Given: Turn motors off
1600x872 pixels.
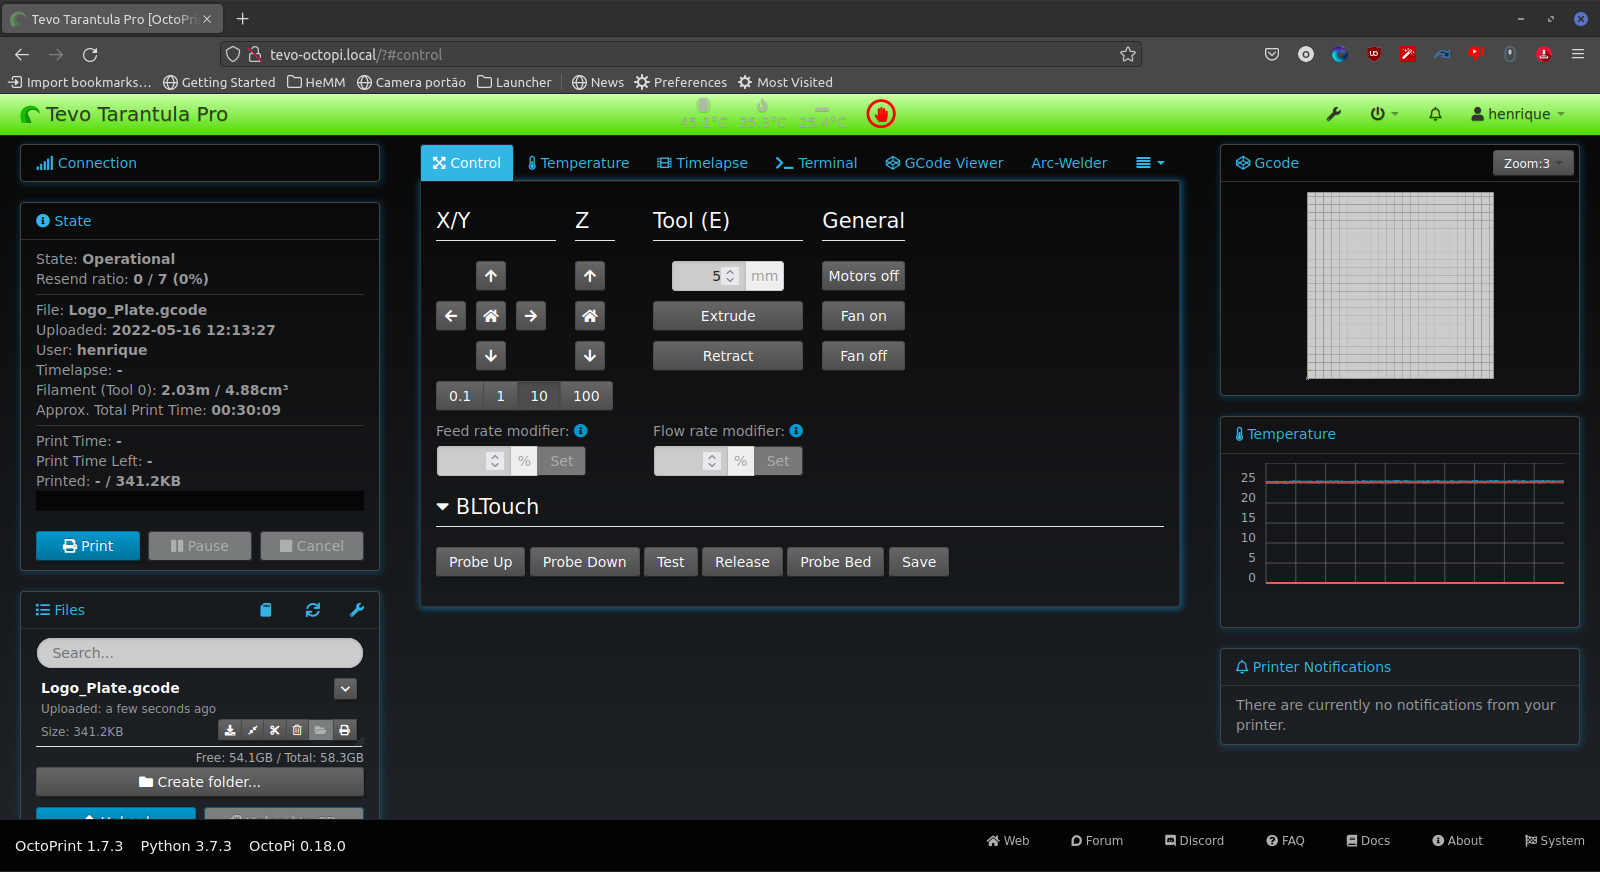Looking at the screenshot, I should pos(863,276).
